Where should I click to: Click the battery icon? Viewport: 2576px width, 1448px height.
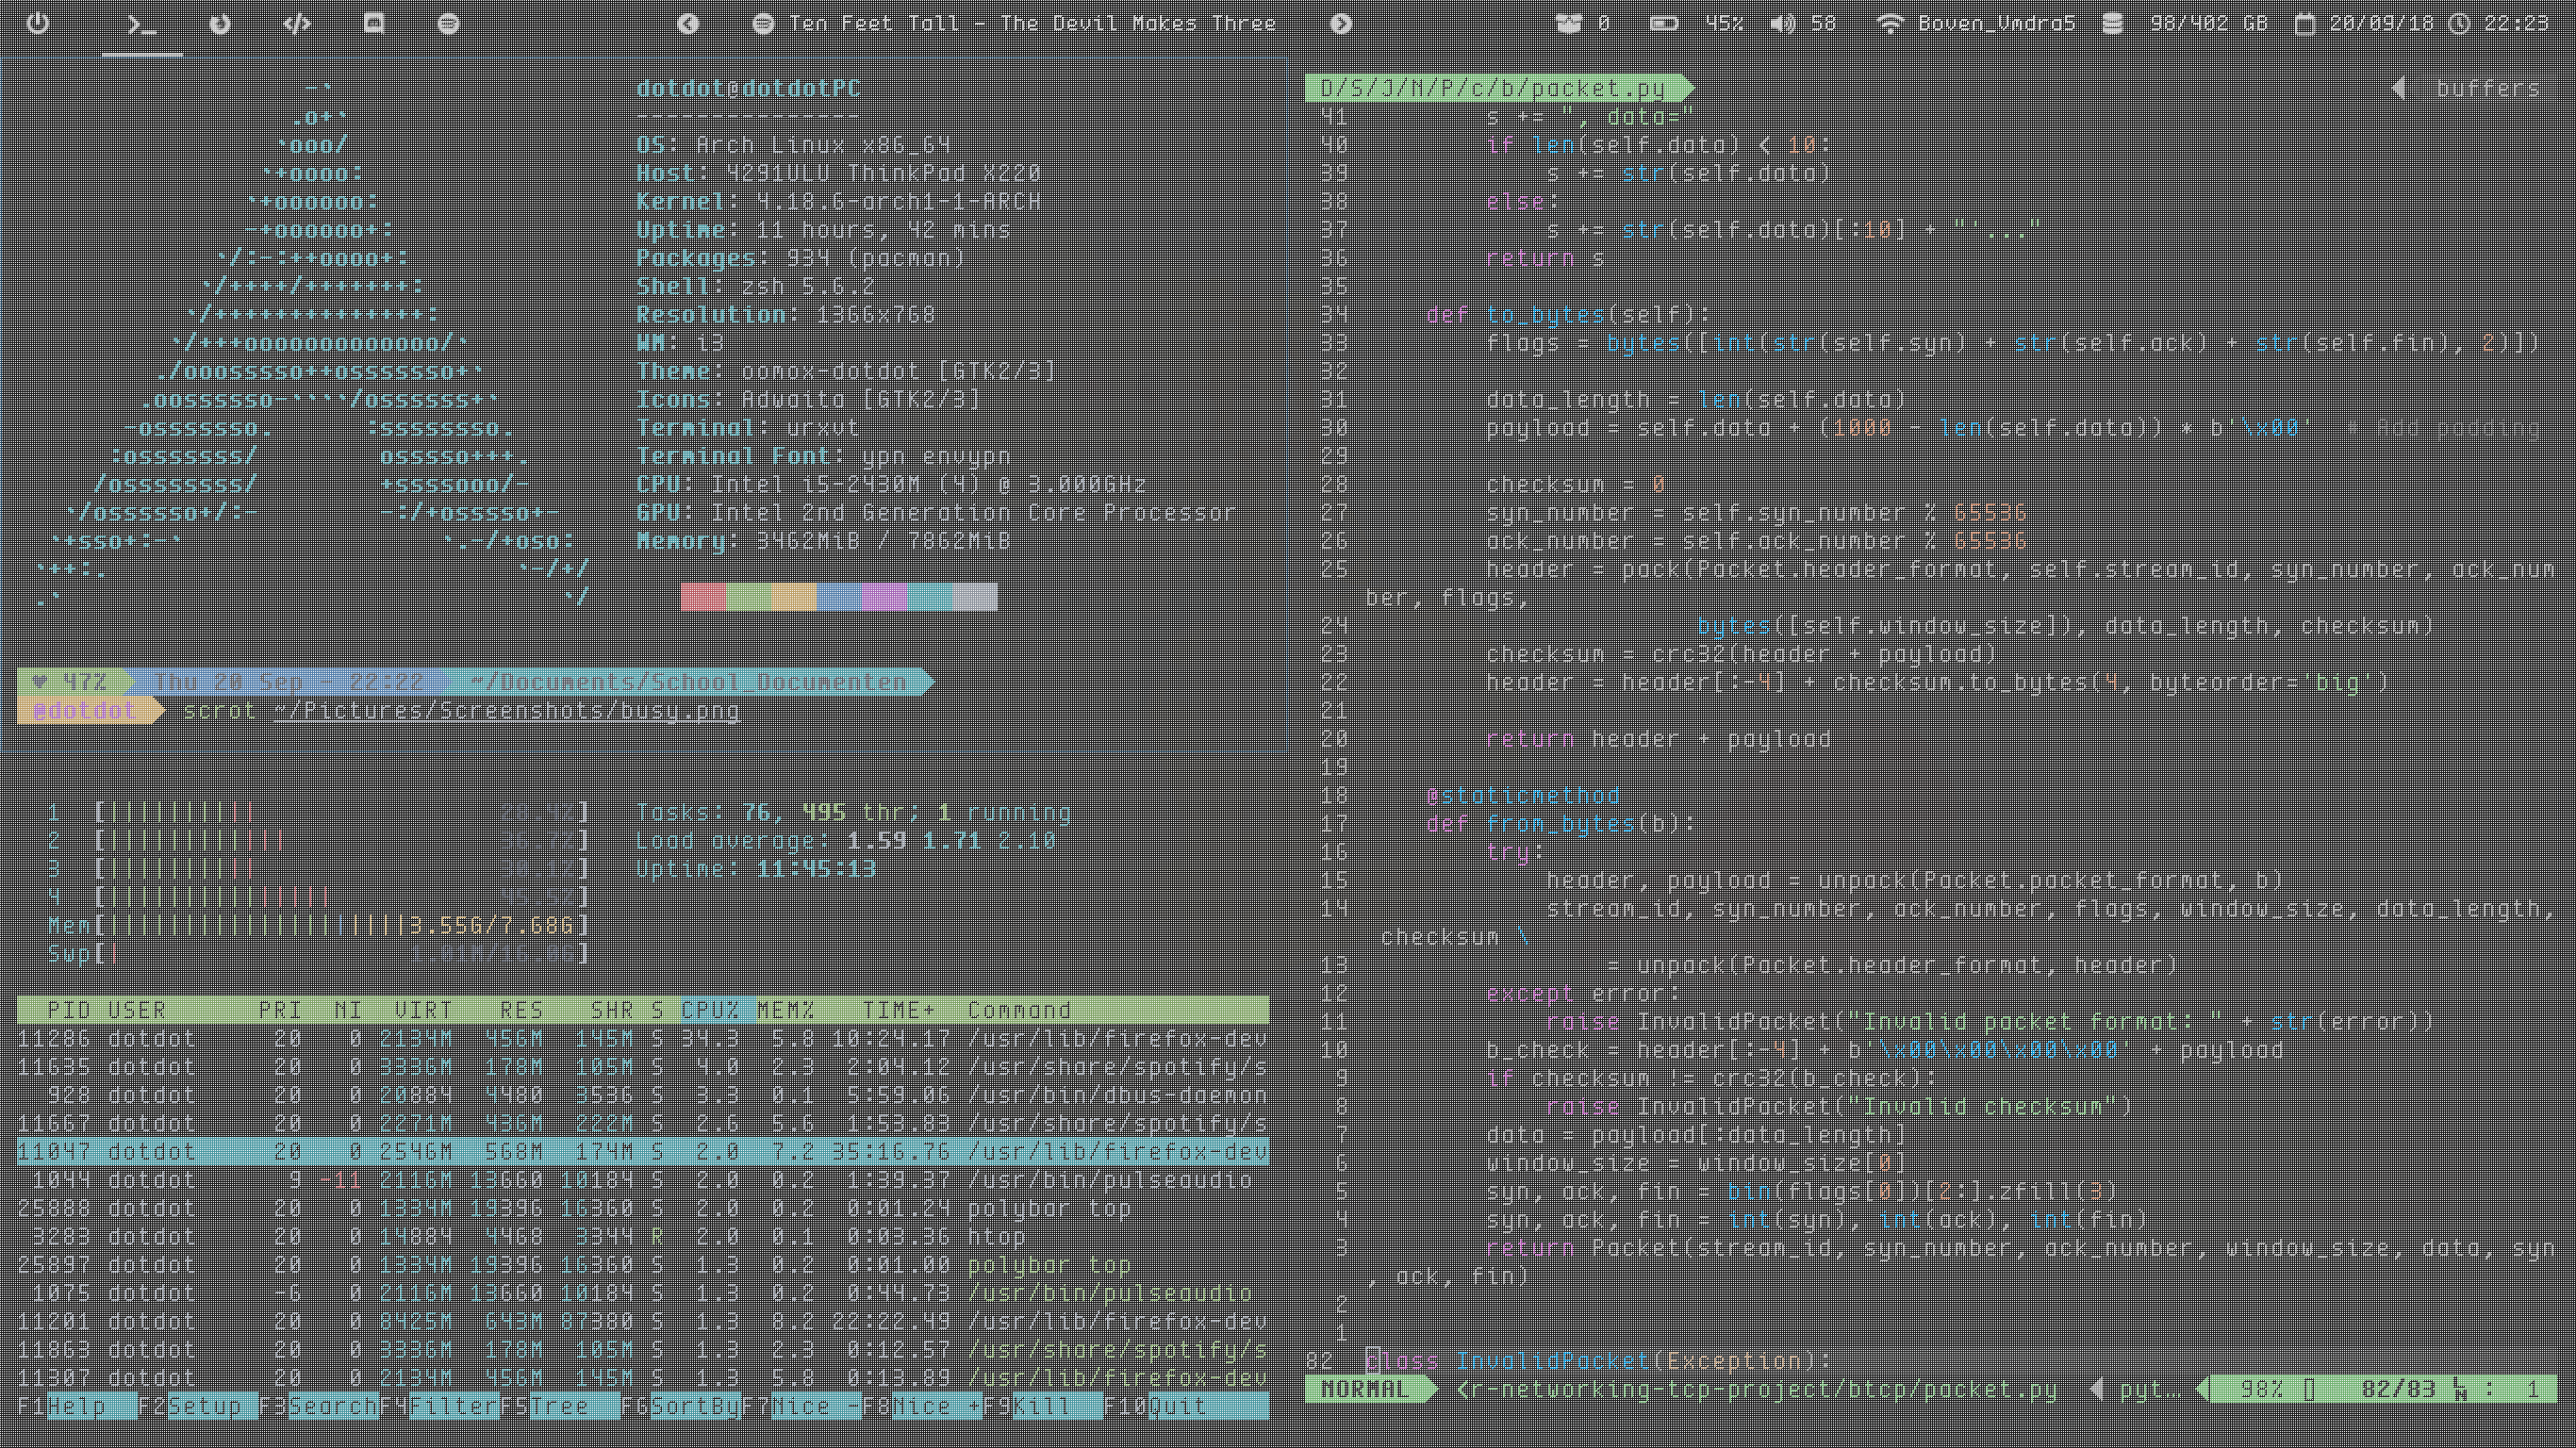[x=1664, y=23]
